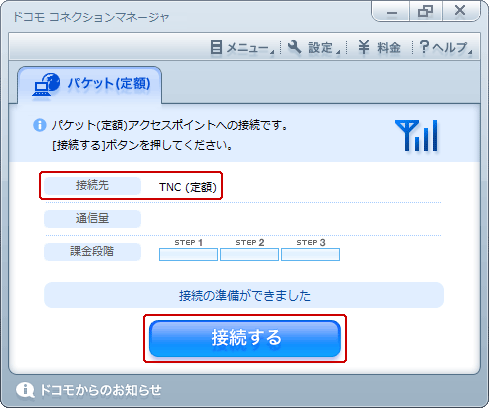Click the STEP 1 billing progress bar
489x408 pixels.
coord(188,254)
